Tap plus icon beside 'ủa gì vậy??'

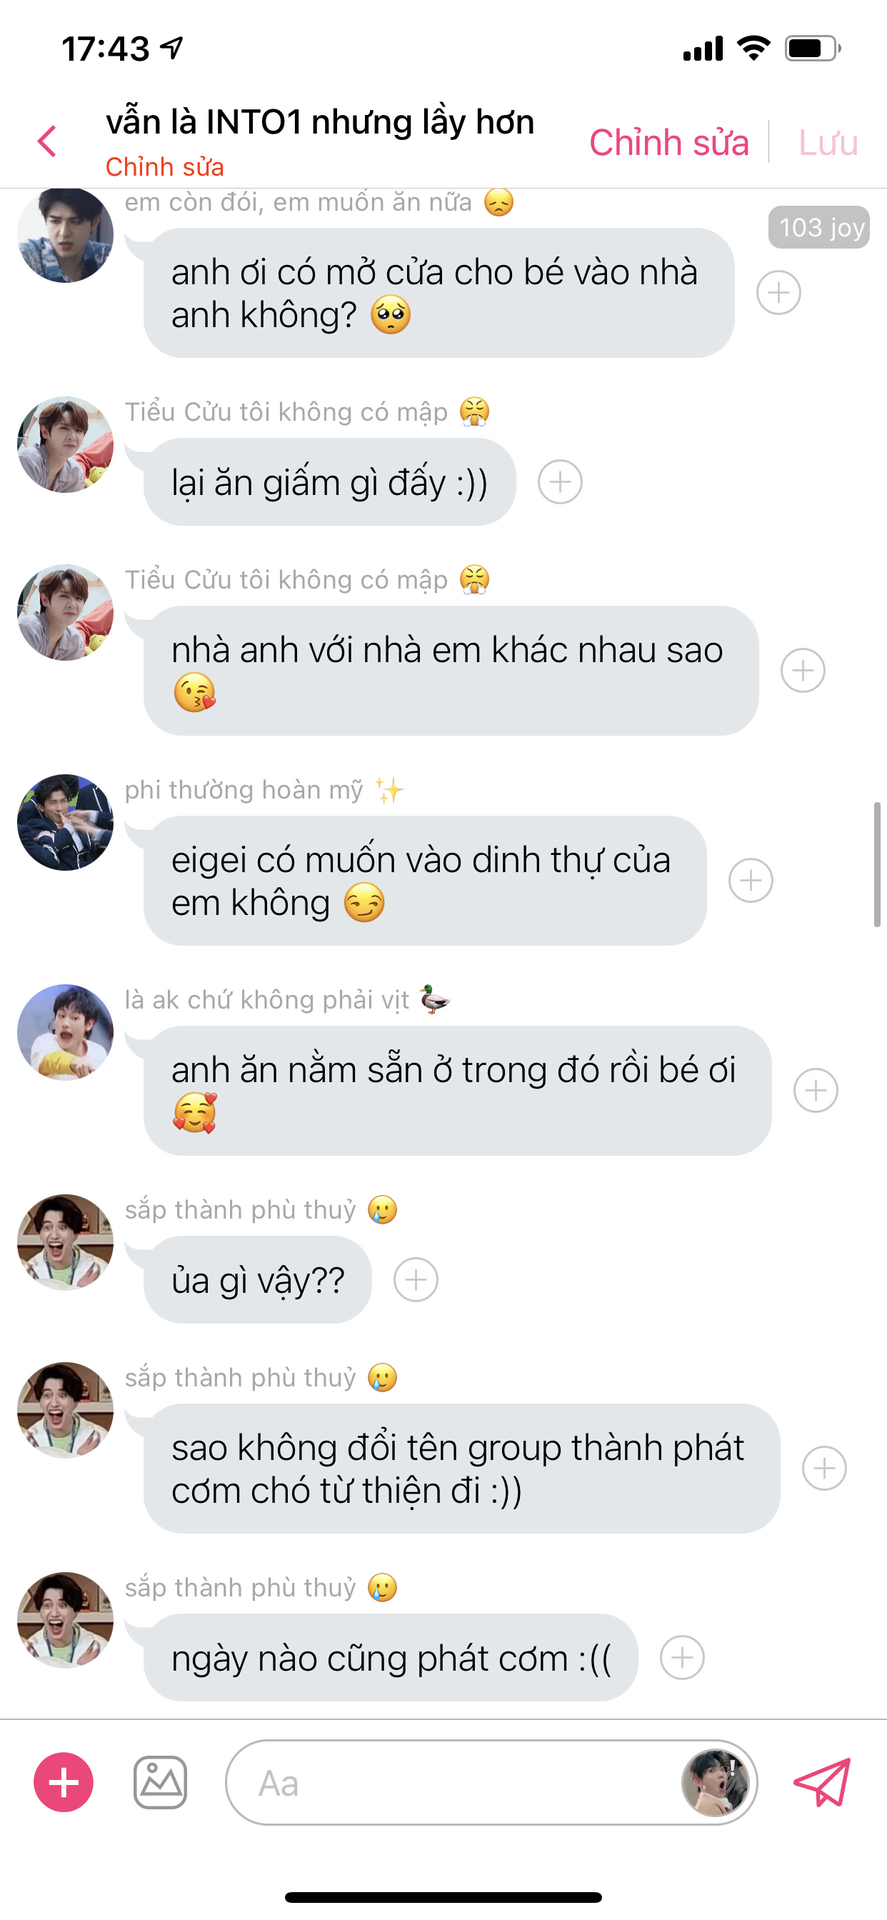[x=416, y=1280]
